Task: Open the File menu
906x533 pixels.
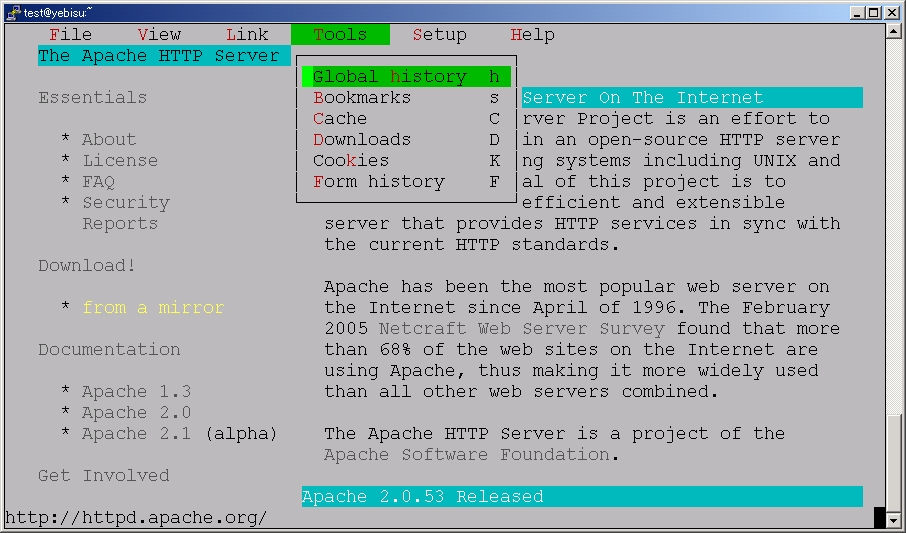Action: click(x=70, y=35)
